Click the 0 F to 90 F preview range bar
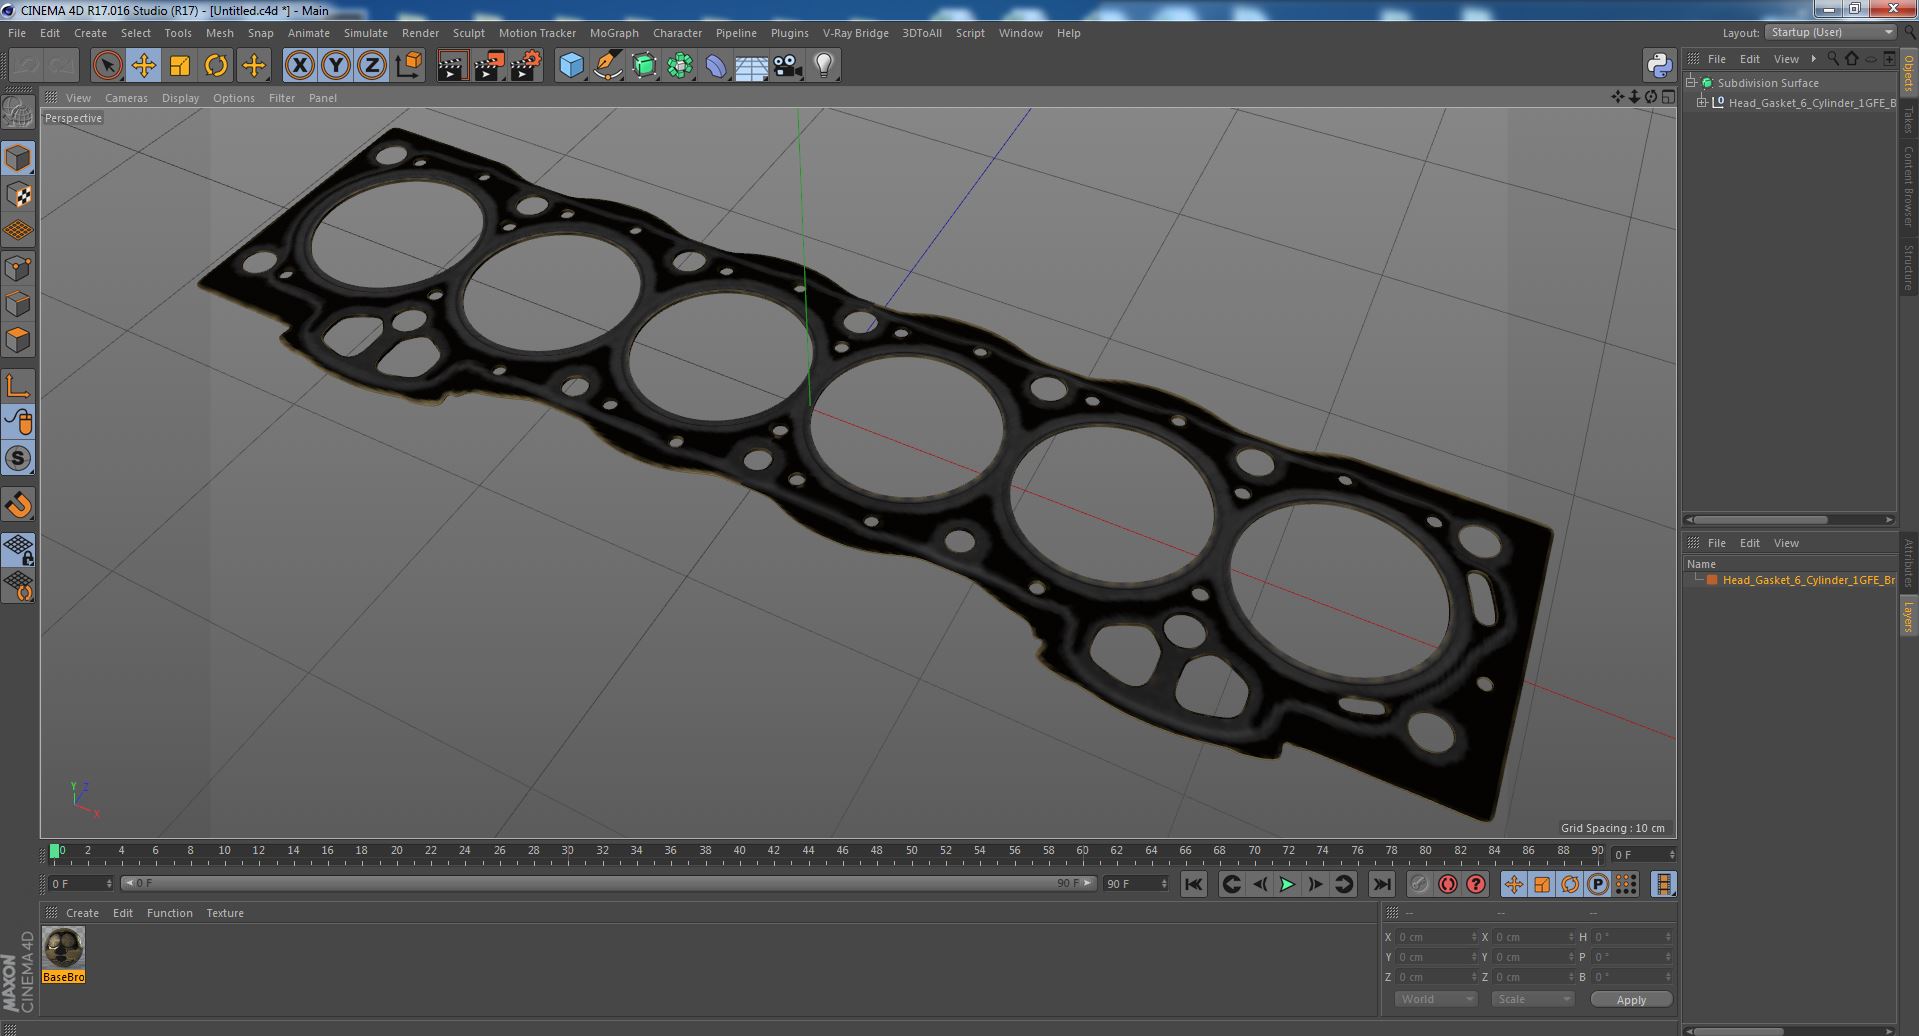Screen dimensions: 1919x1036 tap(607, 883)
